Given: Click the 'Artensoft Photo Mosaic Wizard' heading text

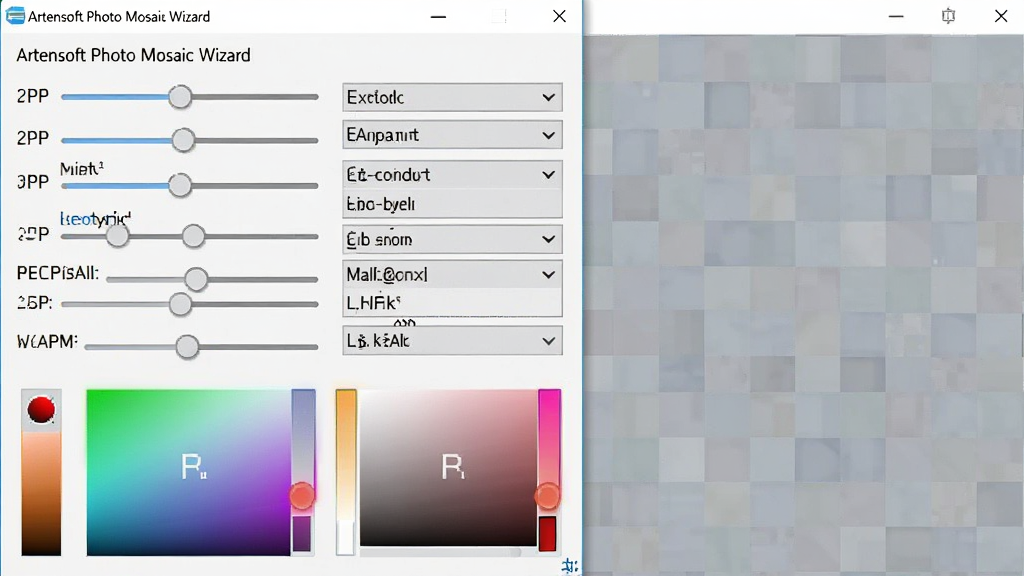Looking at the screenshot, I should (x=133, y=55).
